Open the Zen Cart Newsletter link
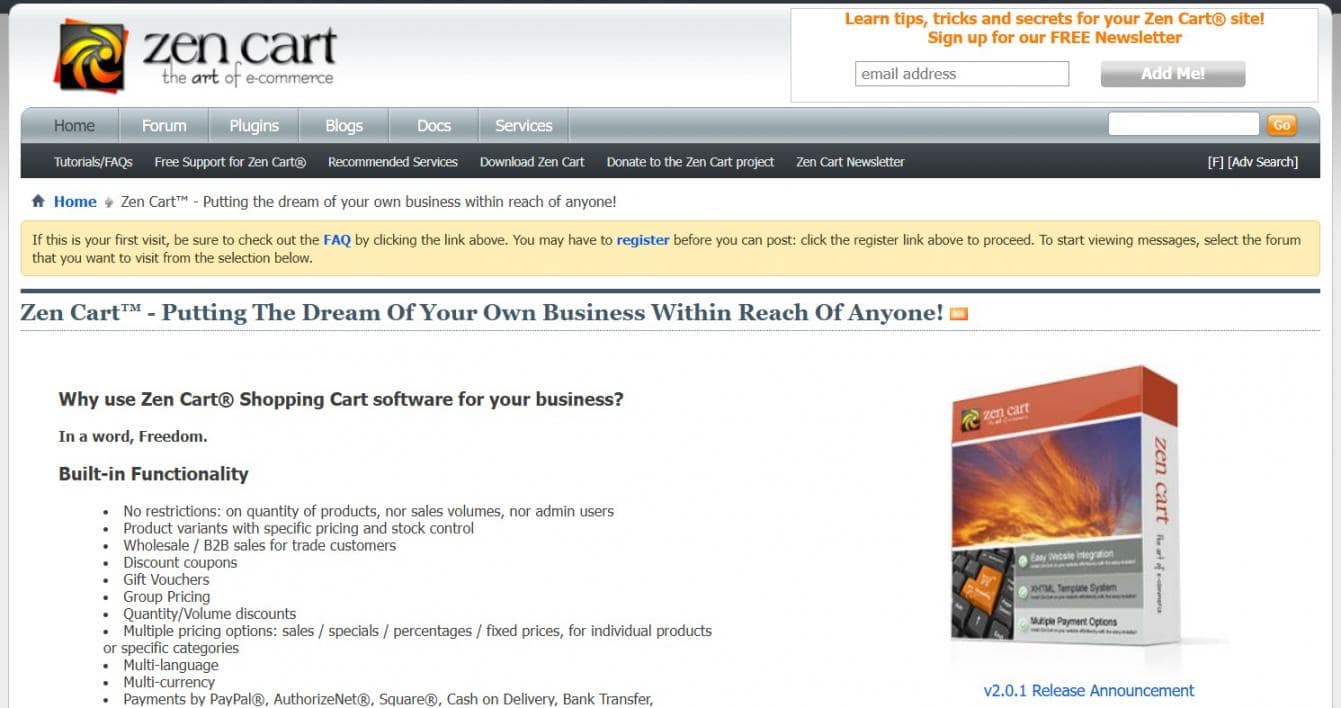 tap(850, 162)
